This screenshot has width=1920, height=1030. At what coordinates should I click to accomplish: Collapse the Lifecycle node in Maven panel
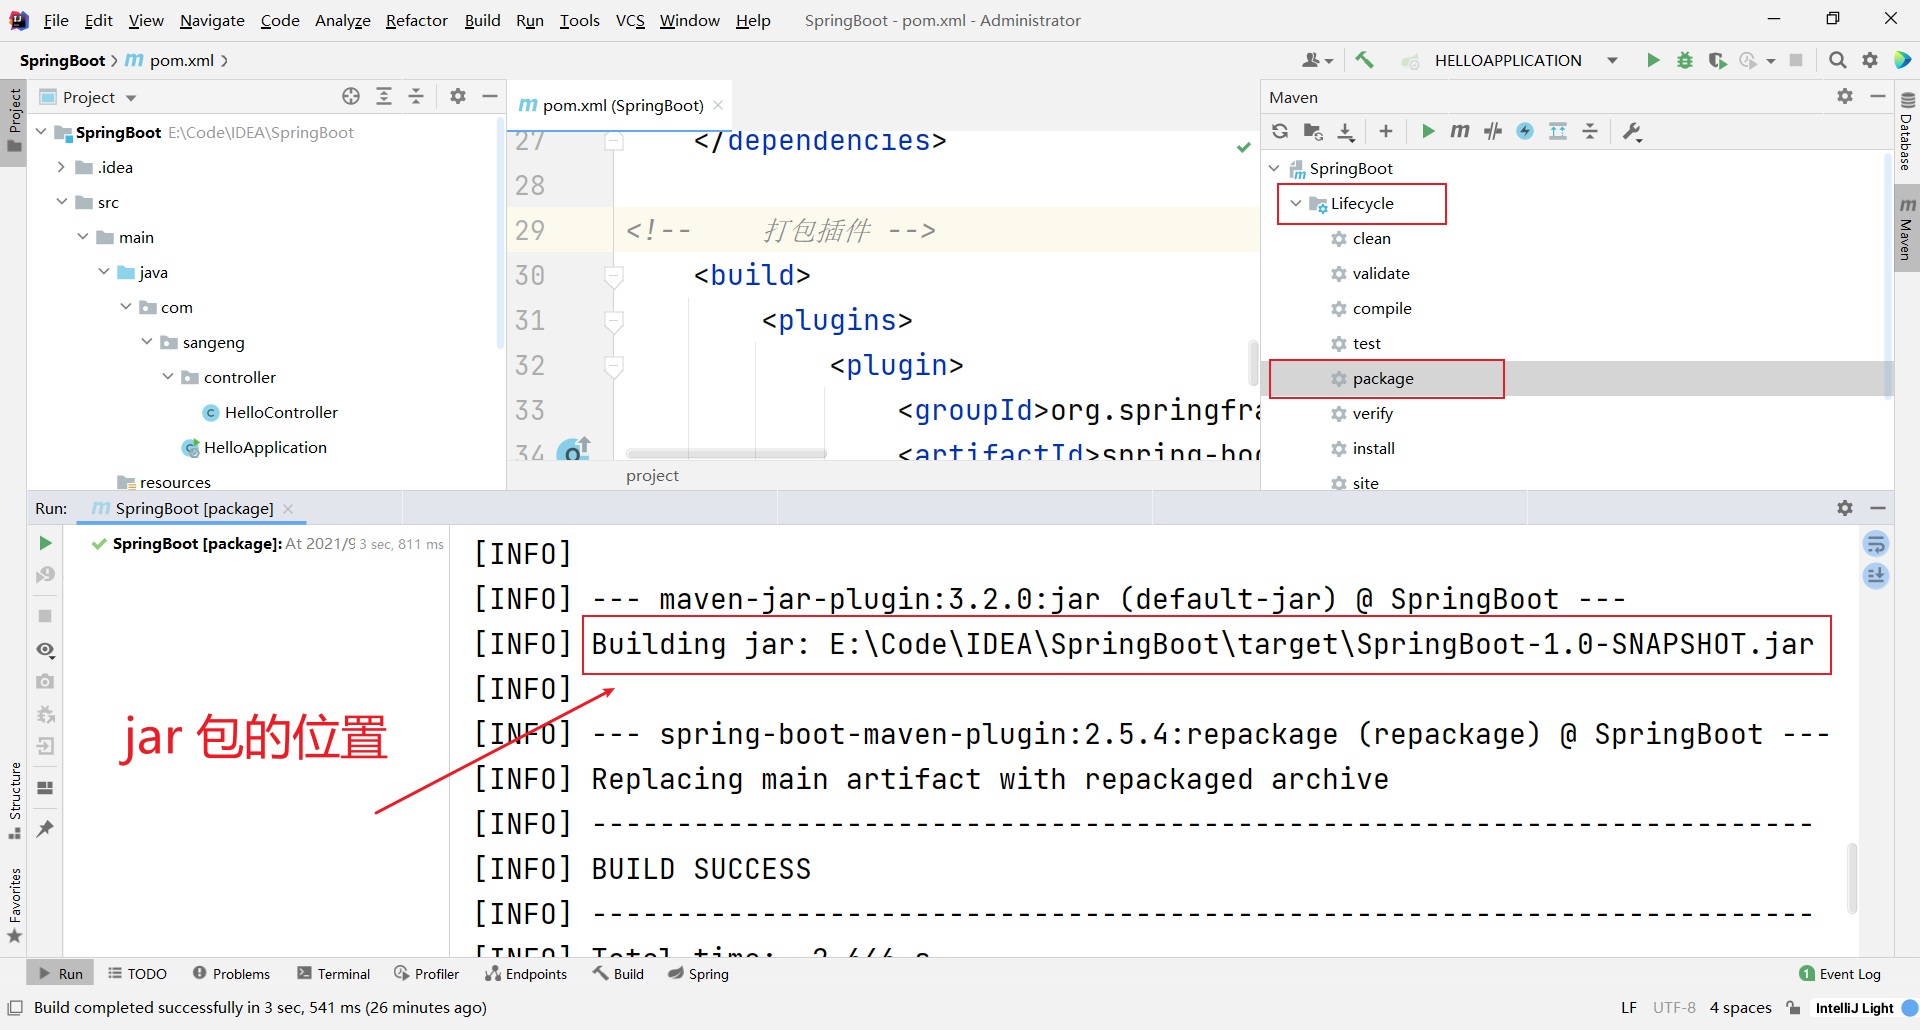tap(1296, 203)
